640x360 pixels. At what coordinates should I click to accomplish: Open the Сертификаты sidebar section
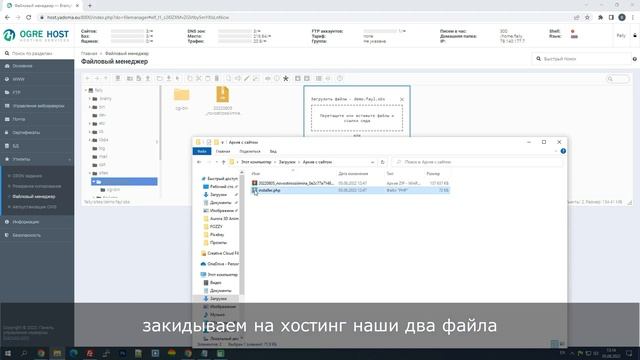[x=26, y=133]
